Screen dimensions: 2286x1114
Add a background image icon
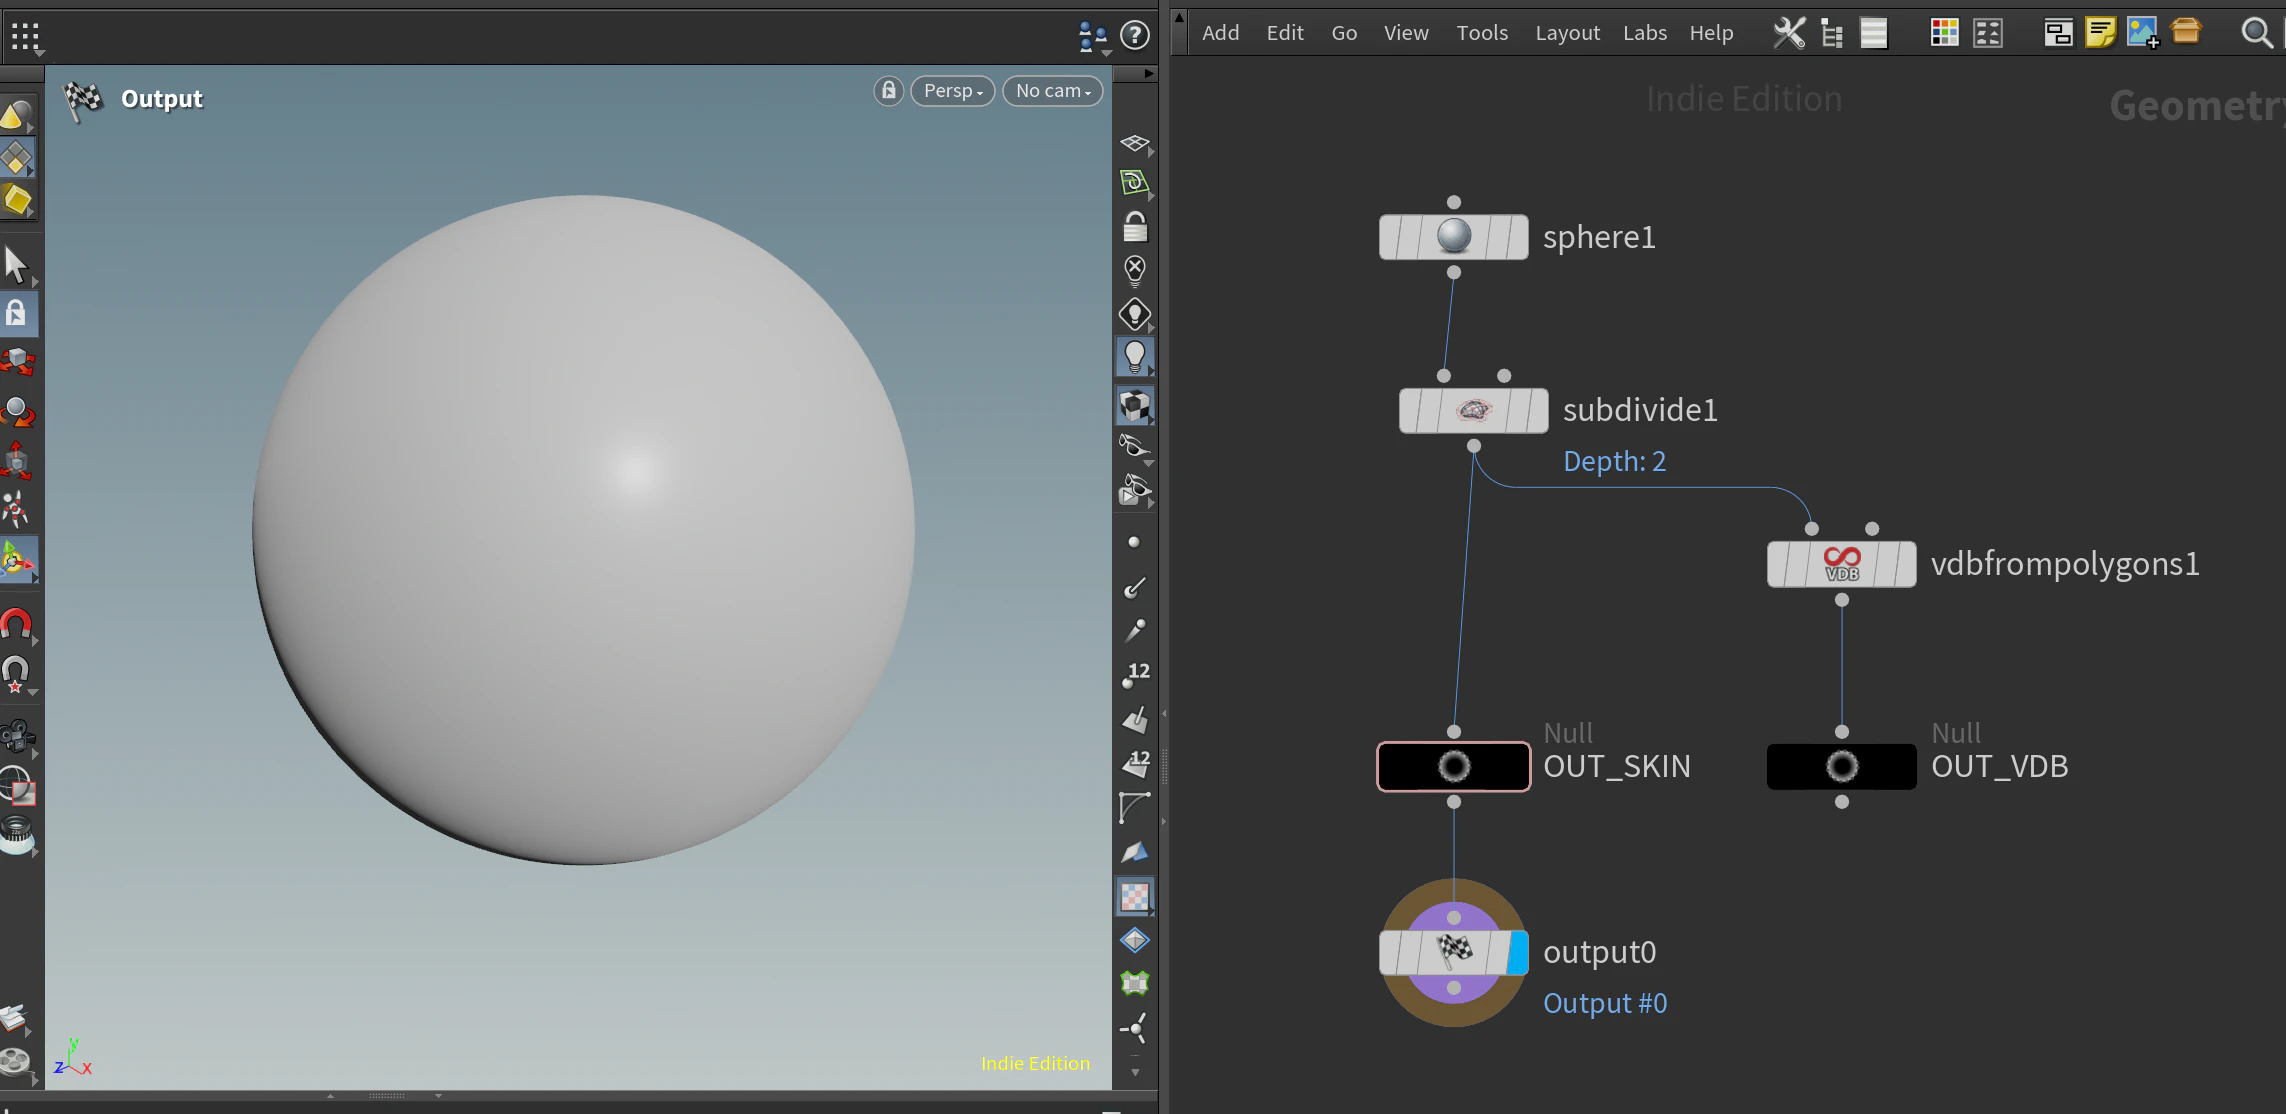point(2143,33)
